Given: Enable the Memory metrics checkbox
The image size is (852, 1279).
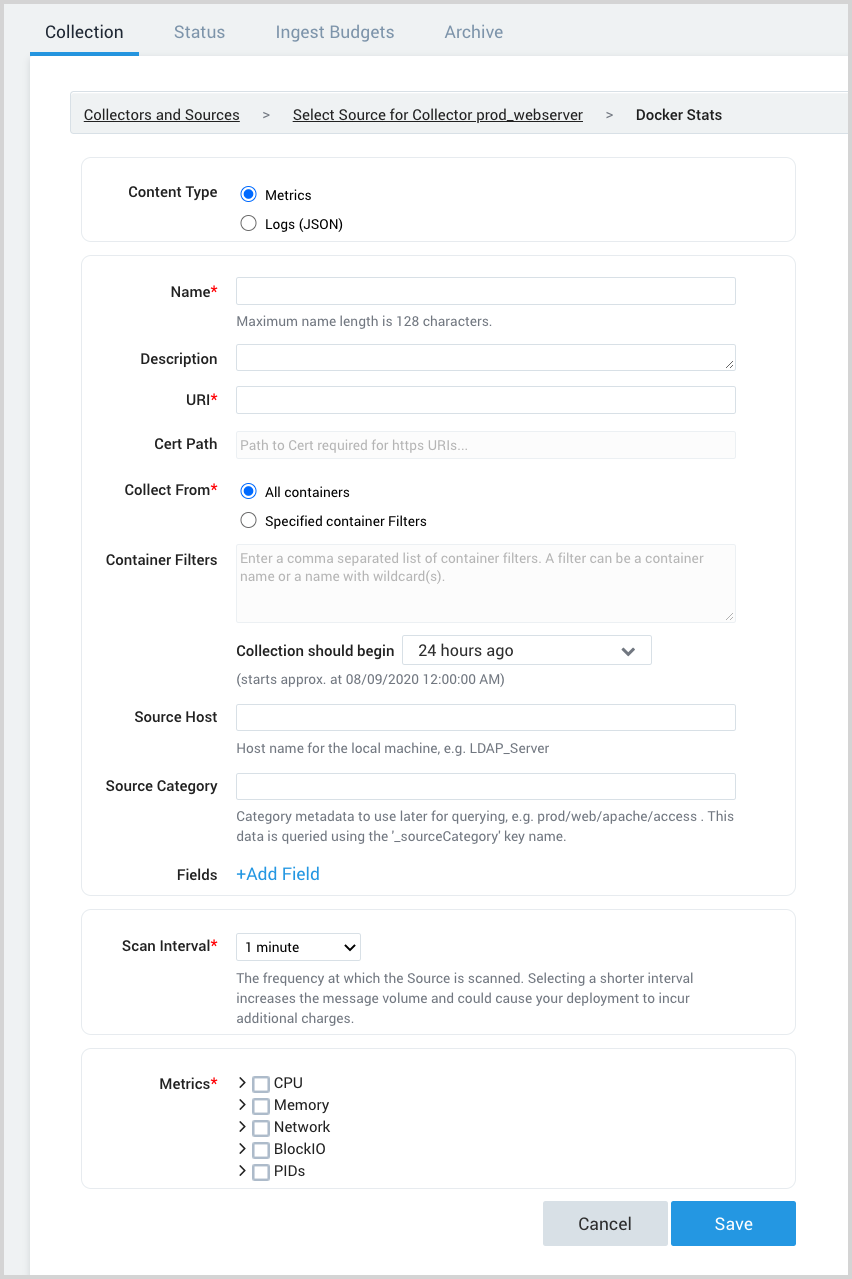Looking at the screenshot, I should (261, 1106).
